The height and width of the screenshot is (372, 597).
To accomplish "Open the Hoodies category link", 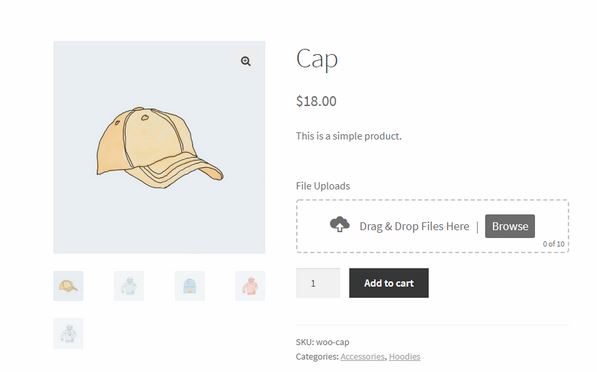I will (x=404, y=357).
